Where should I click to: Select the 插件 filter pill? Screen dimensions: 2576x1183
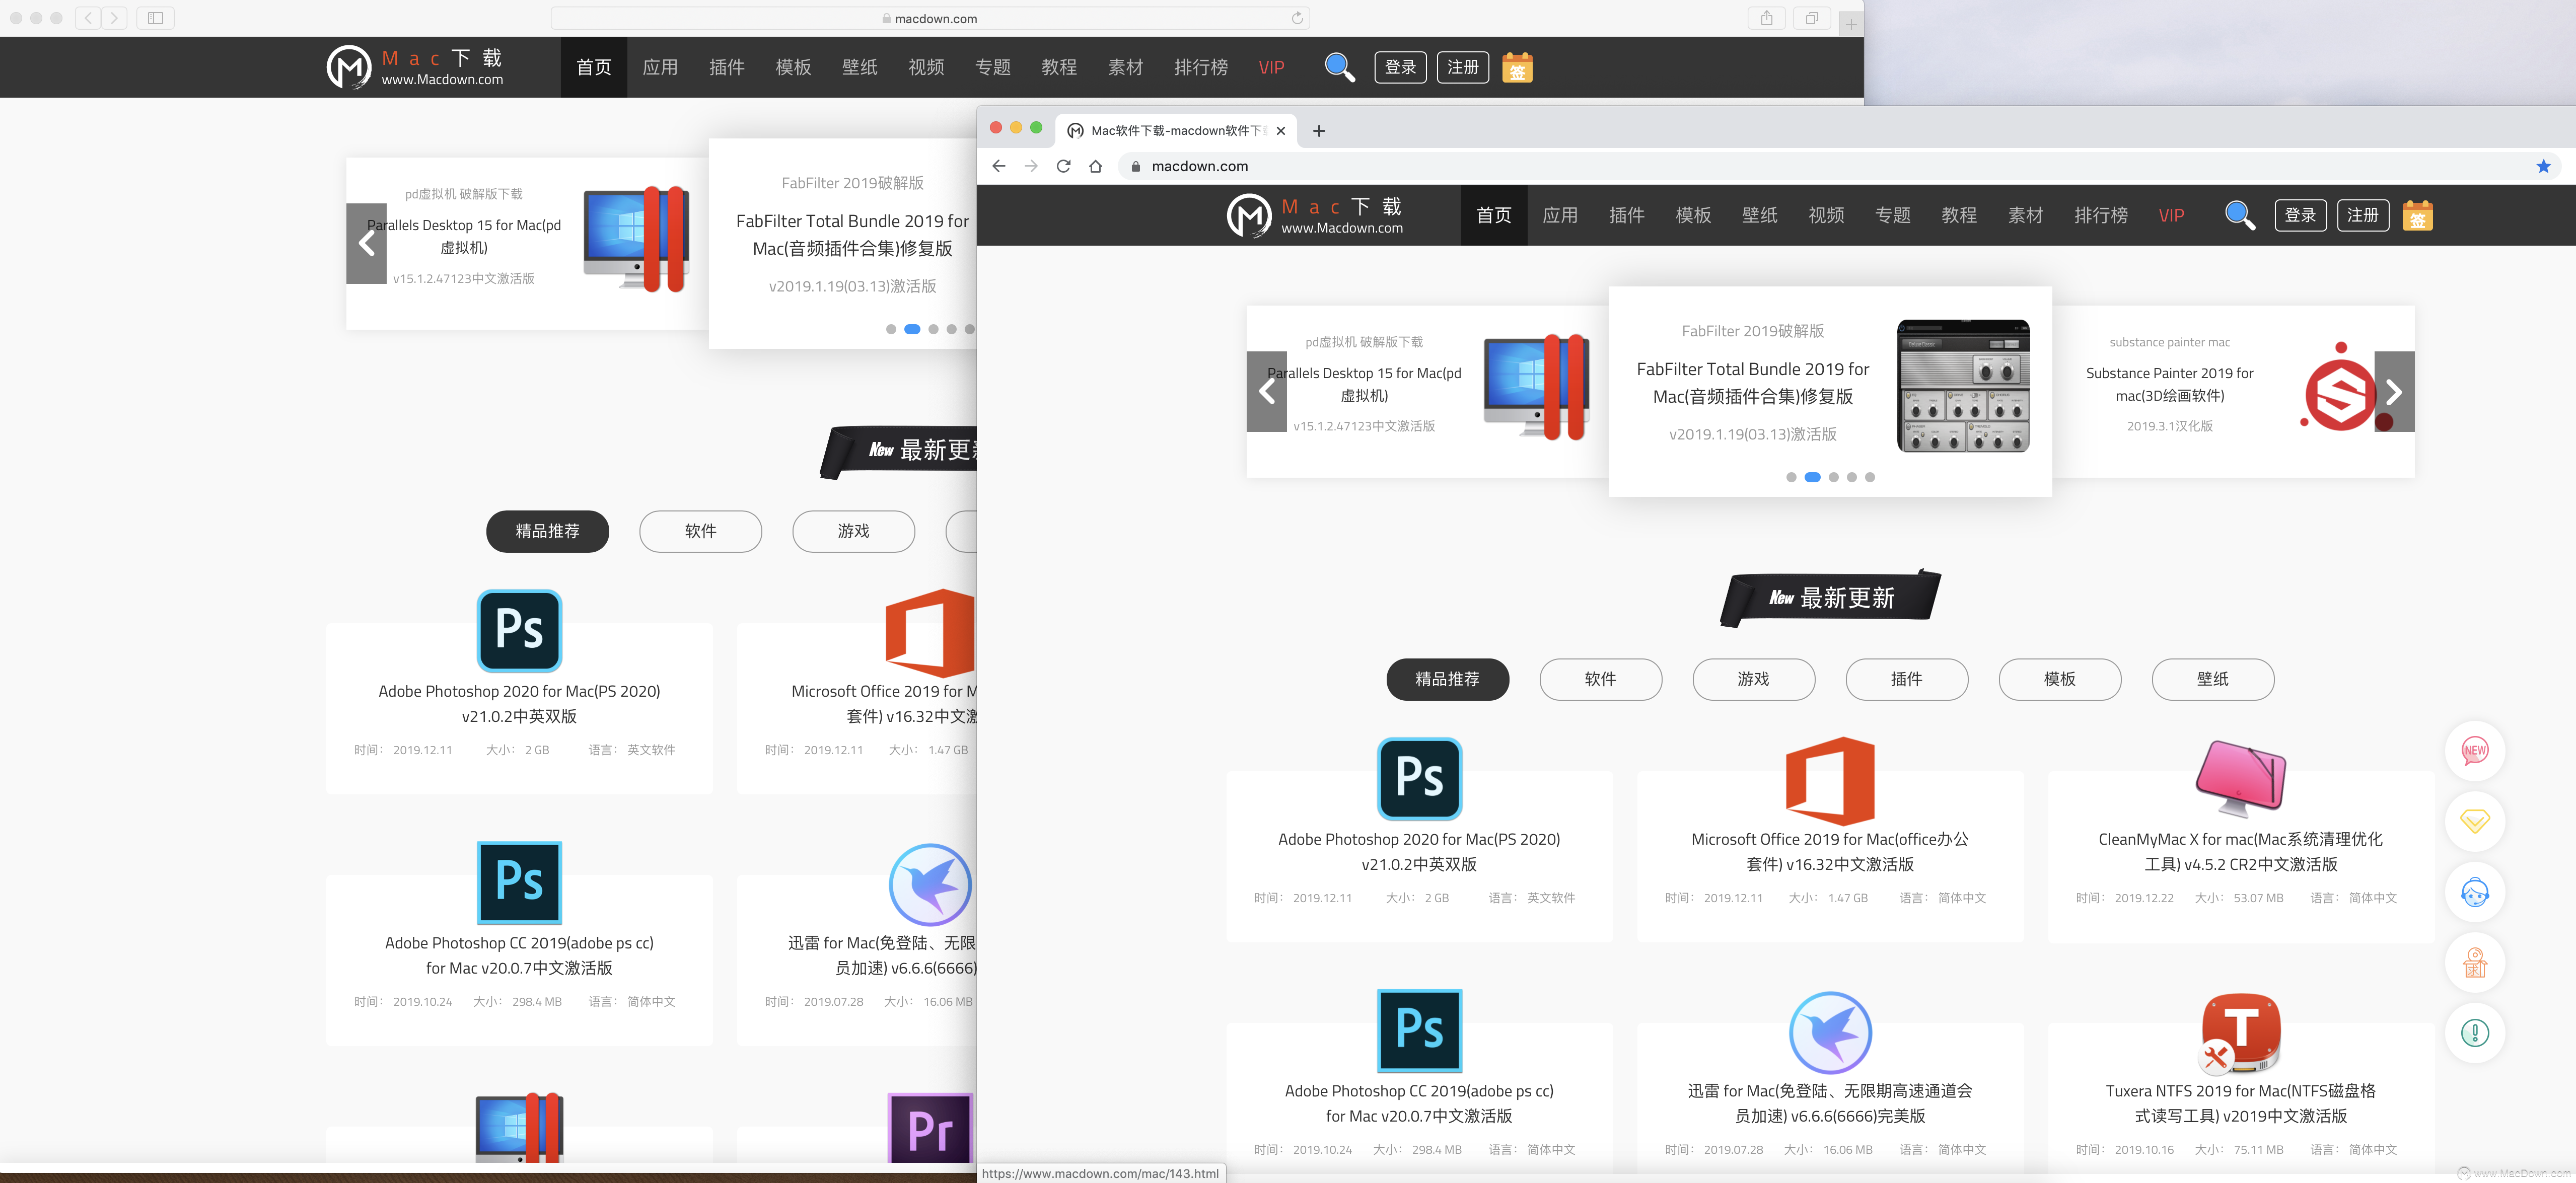(x=1906, y=679)
